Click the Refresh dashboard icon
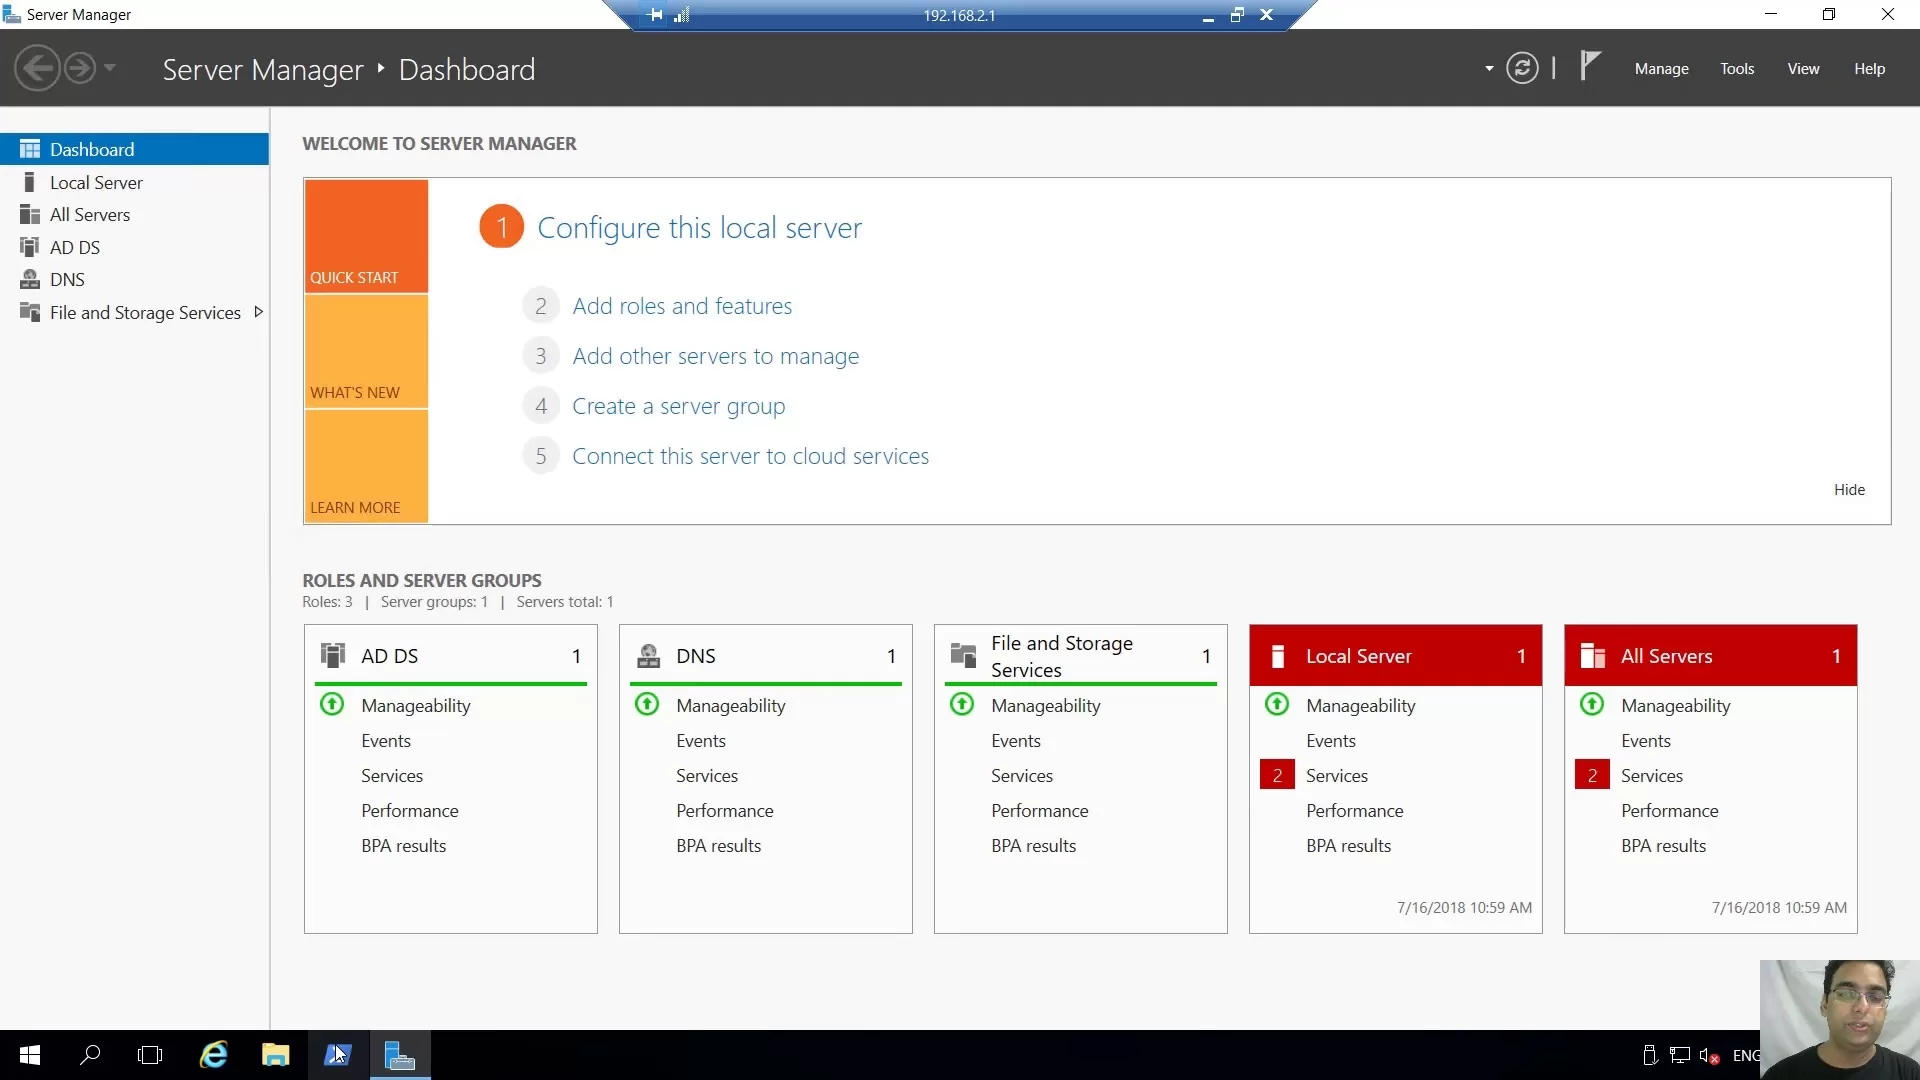 coord(1522,68)
